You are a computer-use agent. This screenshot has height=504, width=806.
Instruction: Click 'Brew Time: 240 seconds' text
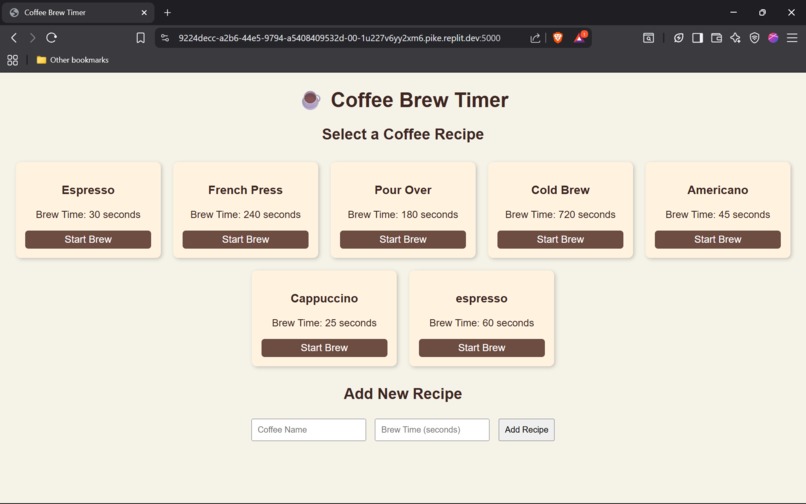(x=245, y=214)
